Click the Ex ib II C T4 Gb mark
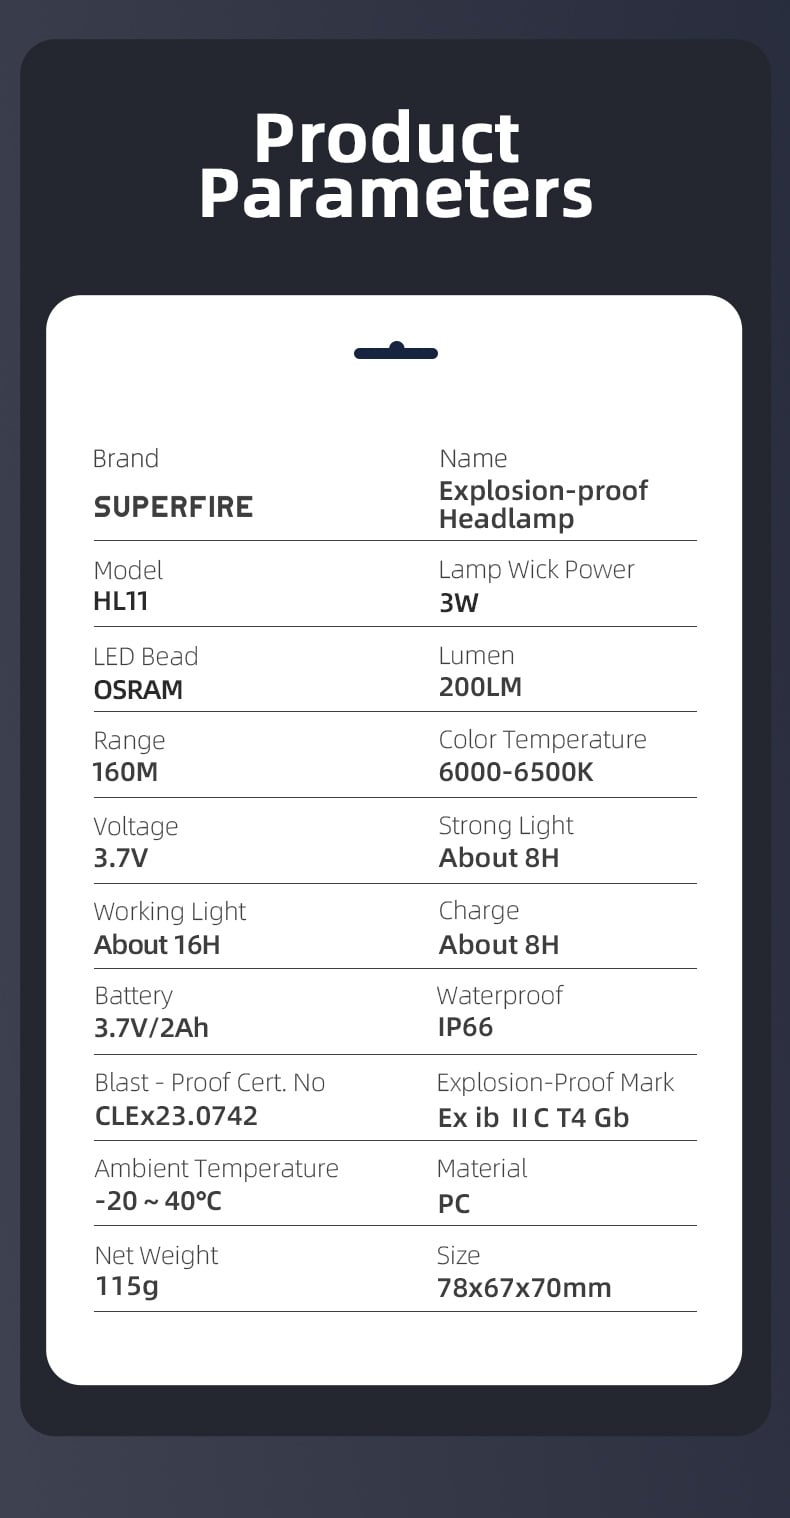 pos(533,1117)
